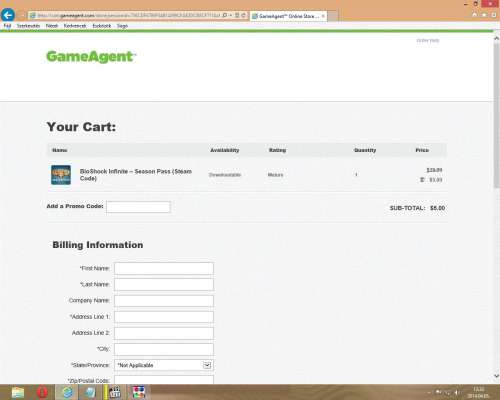Click the browser Forward arrow button
The height and width of the screenshot is (400, 500).
[x=22, y=15]
